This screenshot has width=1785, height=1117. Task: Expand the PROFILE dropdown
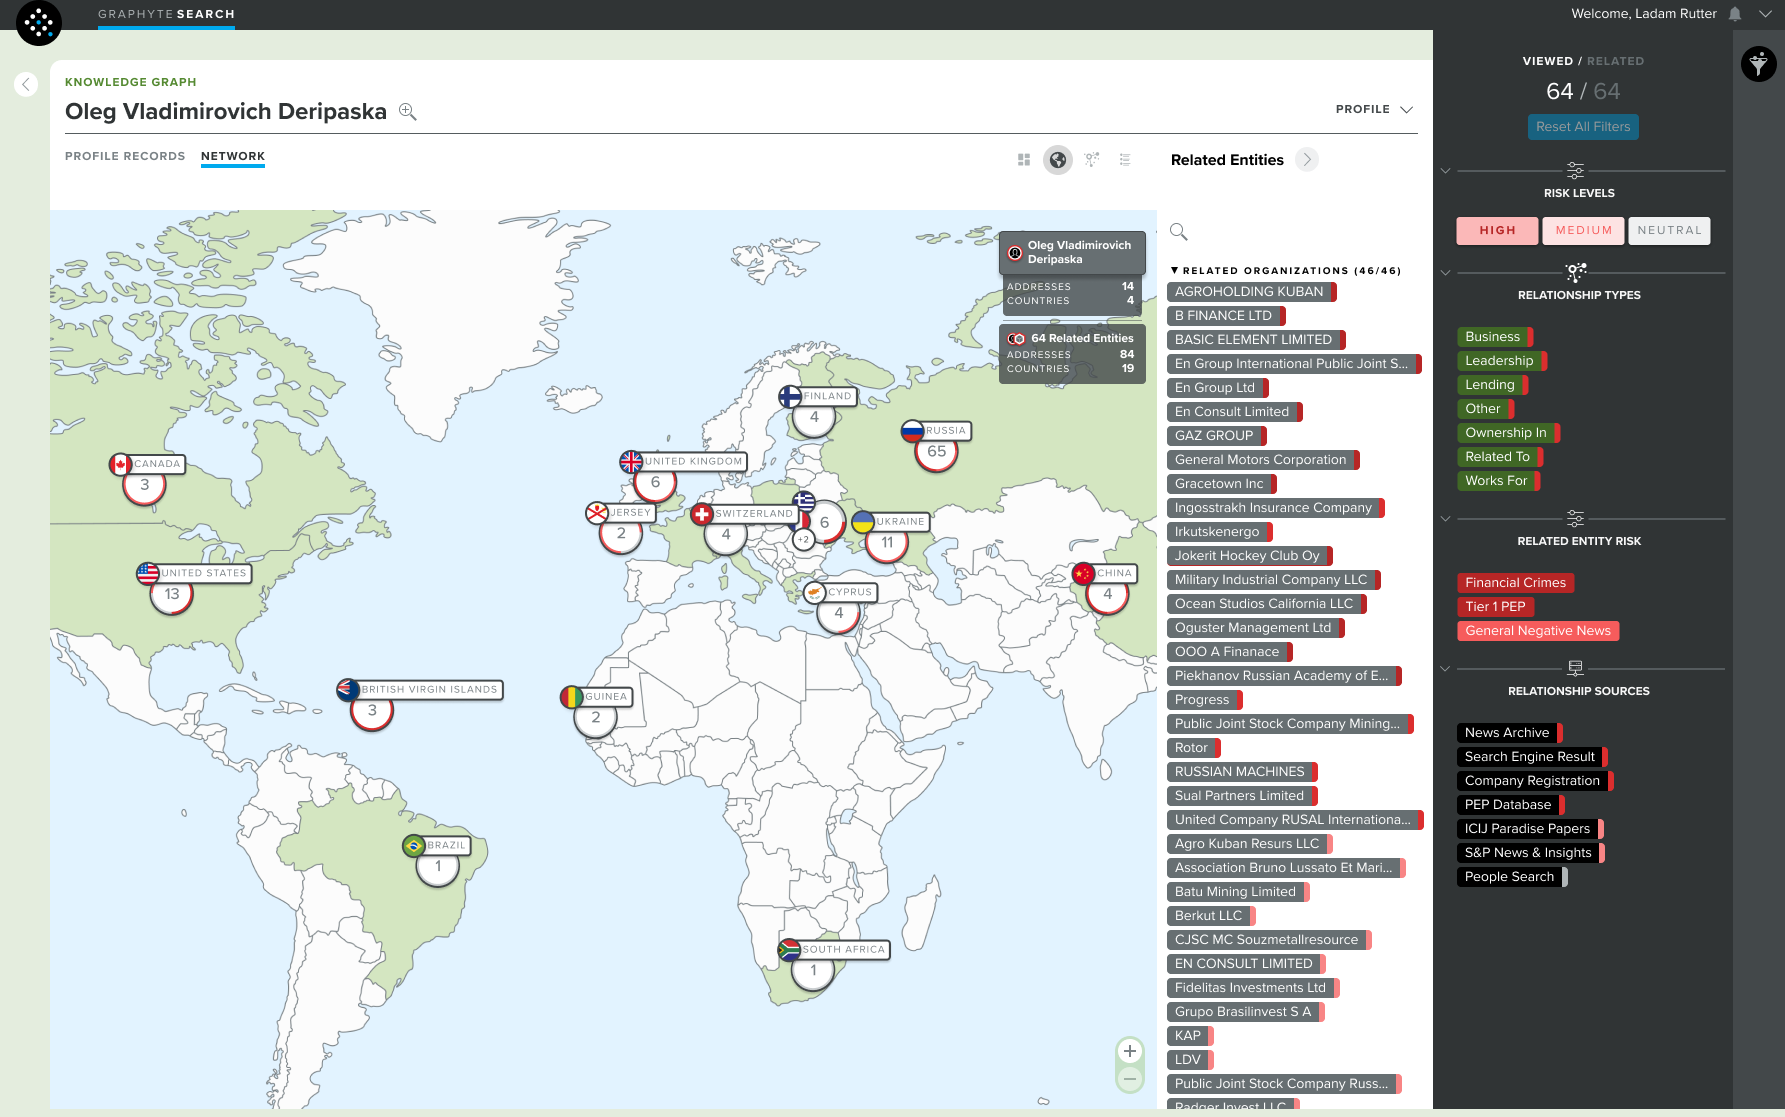coord(1375,109)
